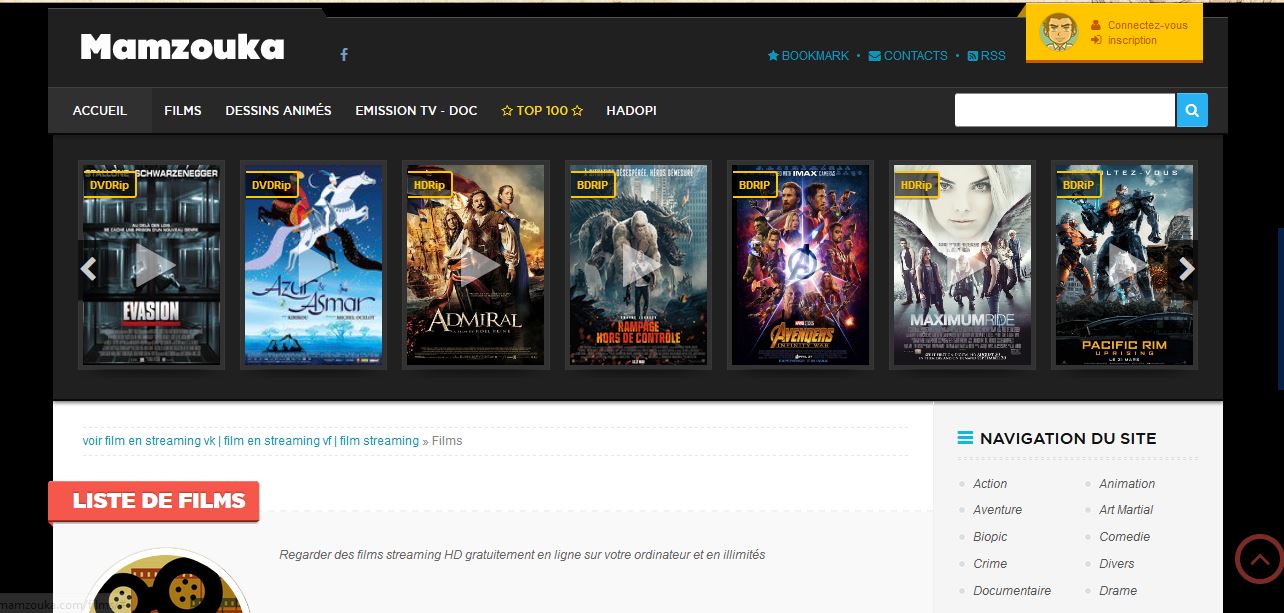This screenshot has width=1284, height=613.
Task: Show previous movies in carousel
Action: tap(89, 269)
